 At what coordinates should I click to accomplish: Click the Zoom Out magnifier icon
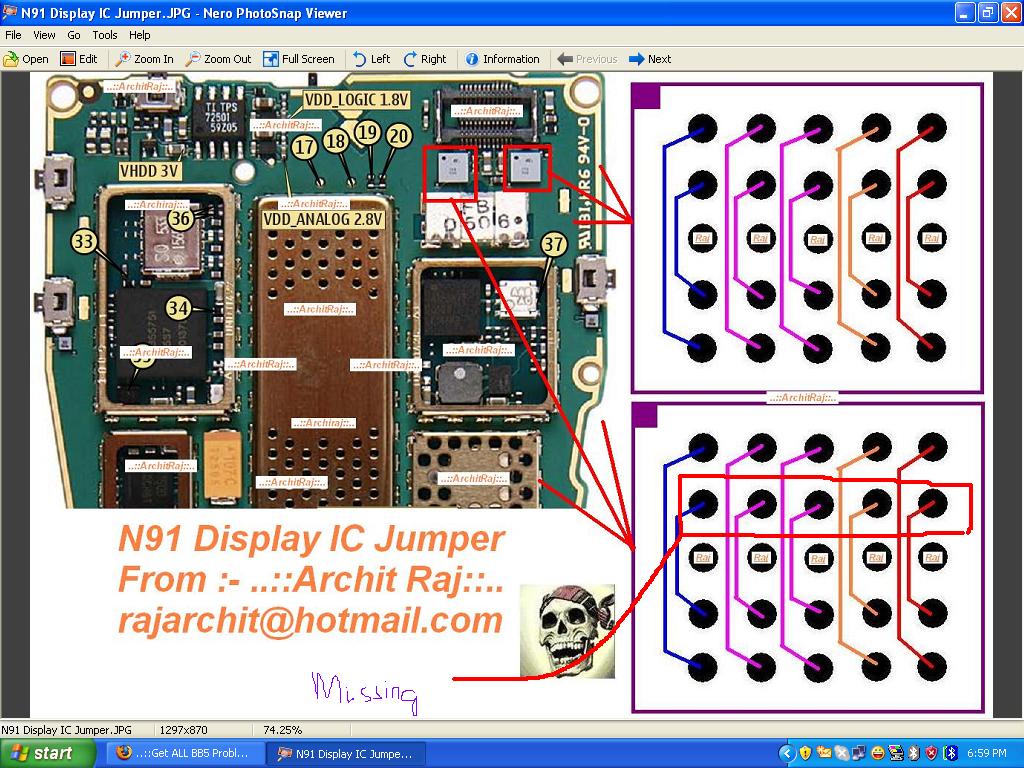pos(193,59)
